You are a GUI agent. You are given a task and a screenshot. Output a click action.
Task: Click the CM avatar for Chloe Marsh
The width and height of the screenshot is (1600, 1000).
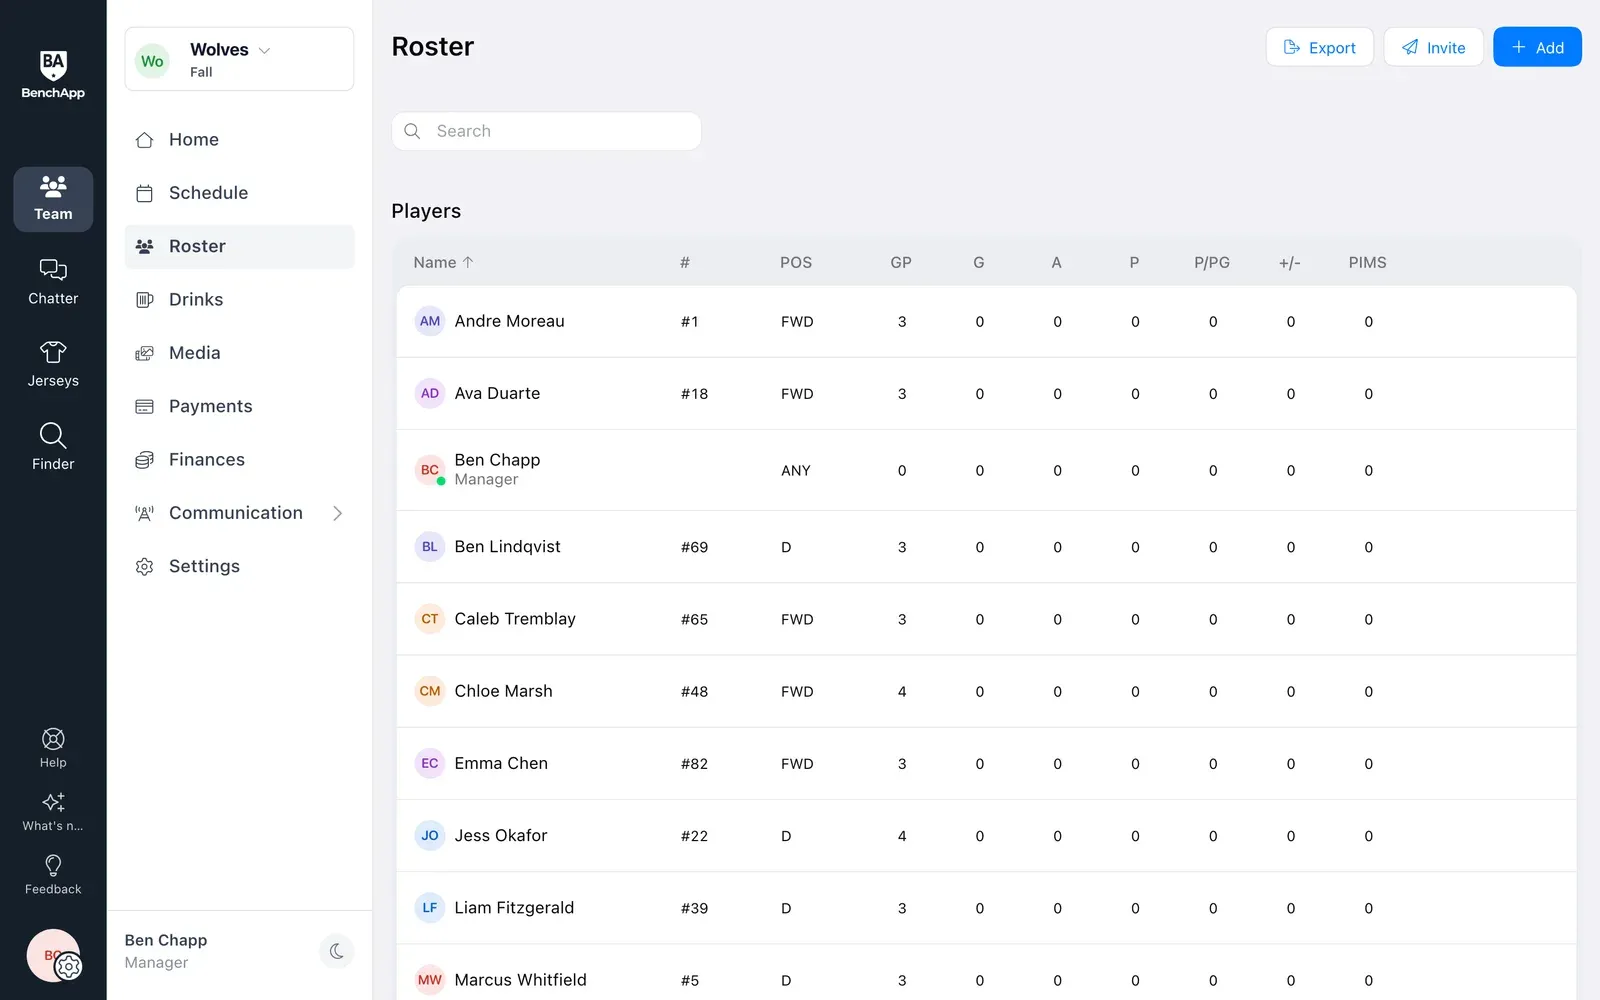pyautogui.click(x=430, y=691)
